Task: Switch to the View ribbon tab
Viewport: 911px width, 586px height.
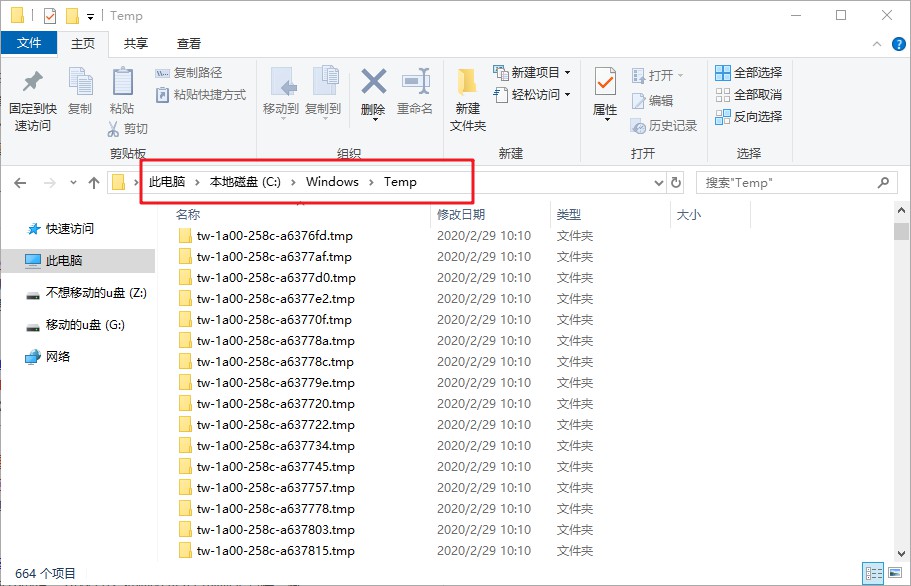Action: [189, 44]
